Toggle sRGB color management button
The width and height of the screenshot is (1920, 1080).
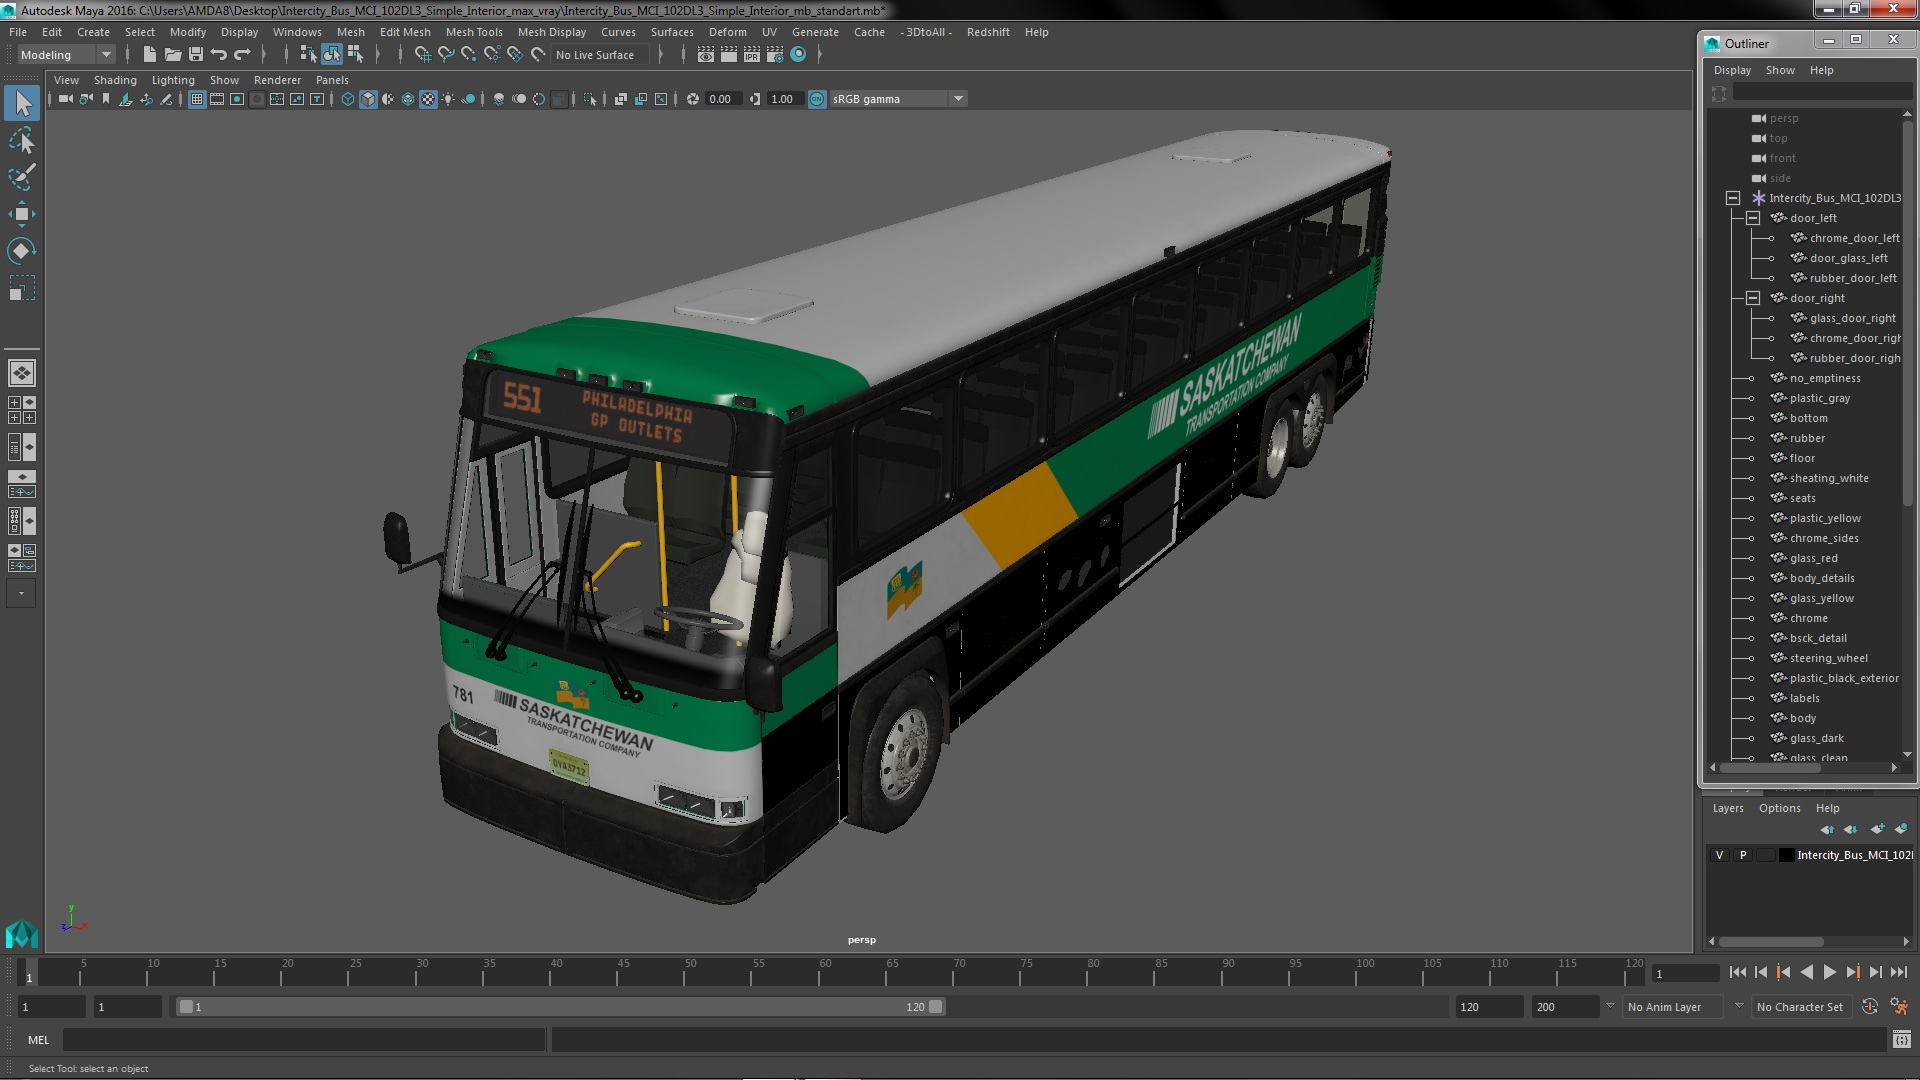point(817,99)
